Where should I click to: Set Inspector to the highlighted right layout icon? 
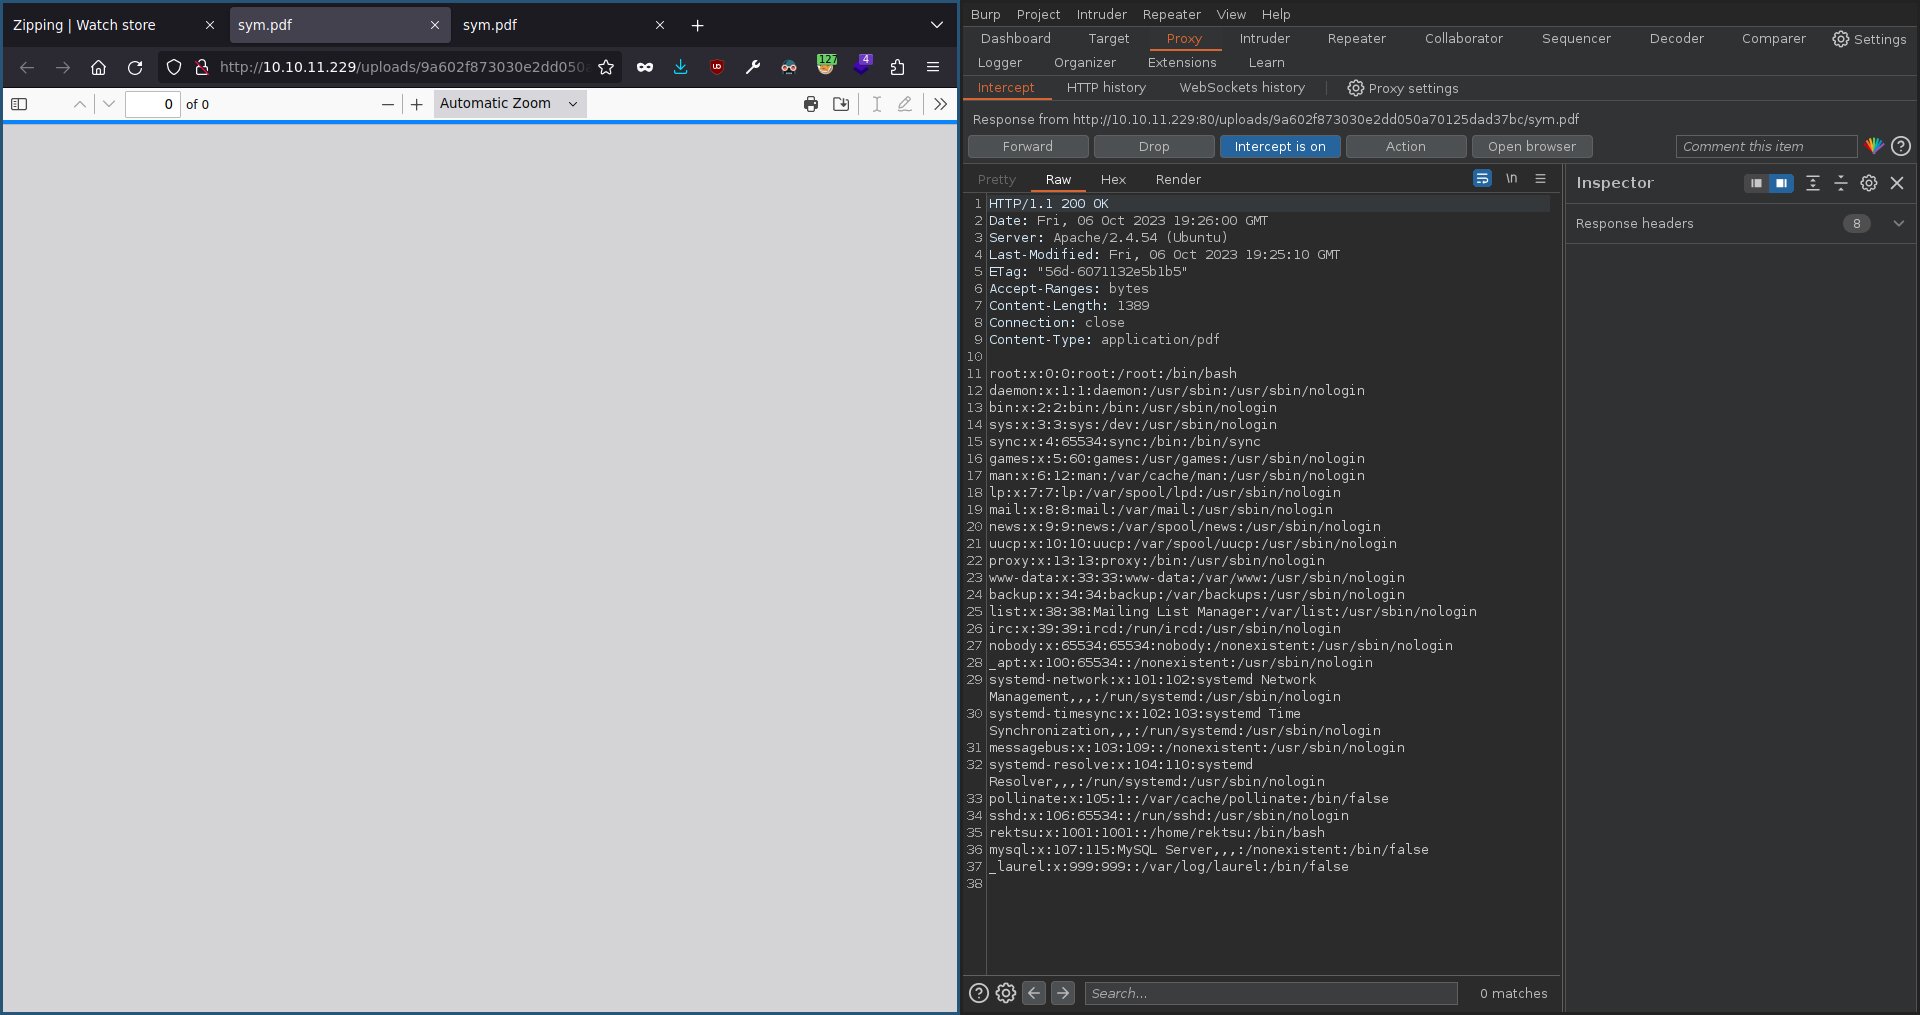coord(1781,183)
